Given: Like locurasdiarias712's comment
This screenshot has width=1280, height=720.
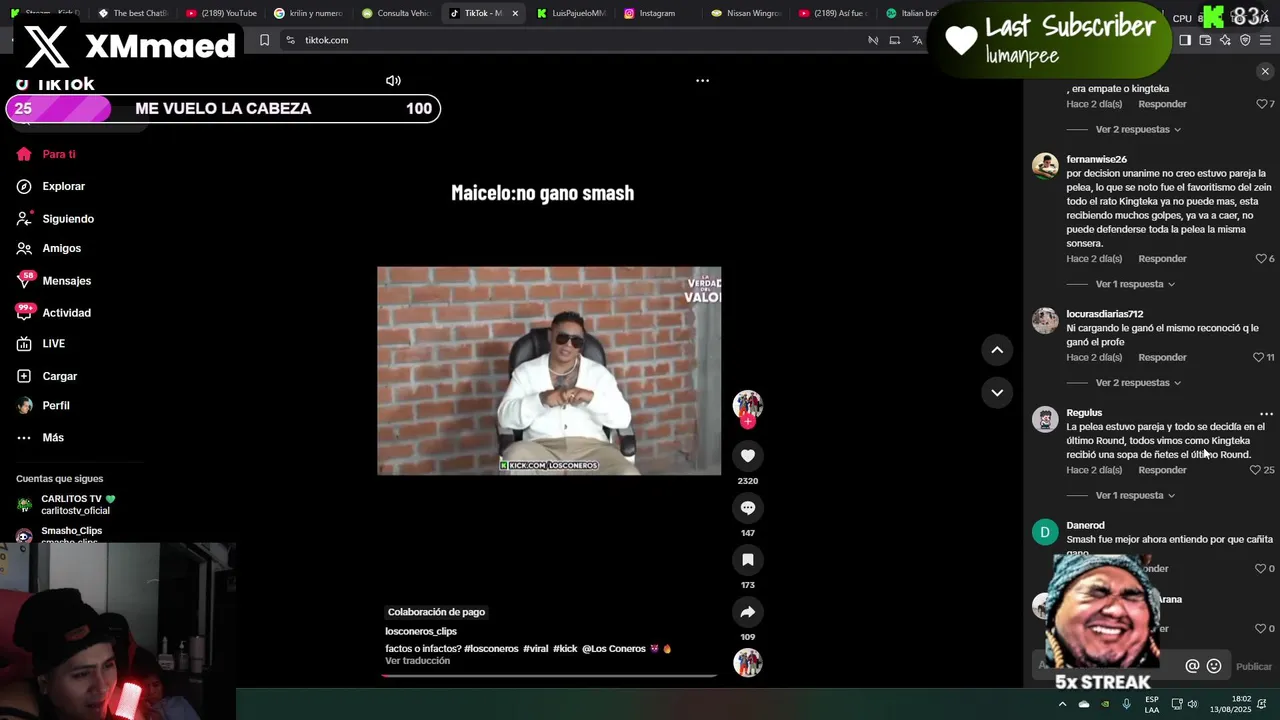Looking at the screenshot, I should coord(1258,358).
